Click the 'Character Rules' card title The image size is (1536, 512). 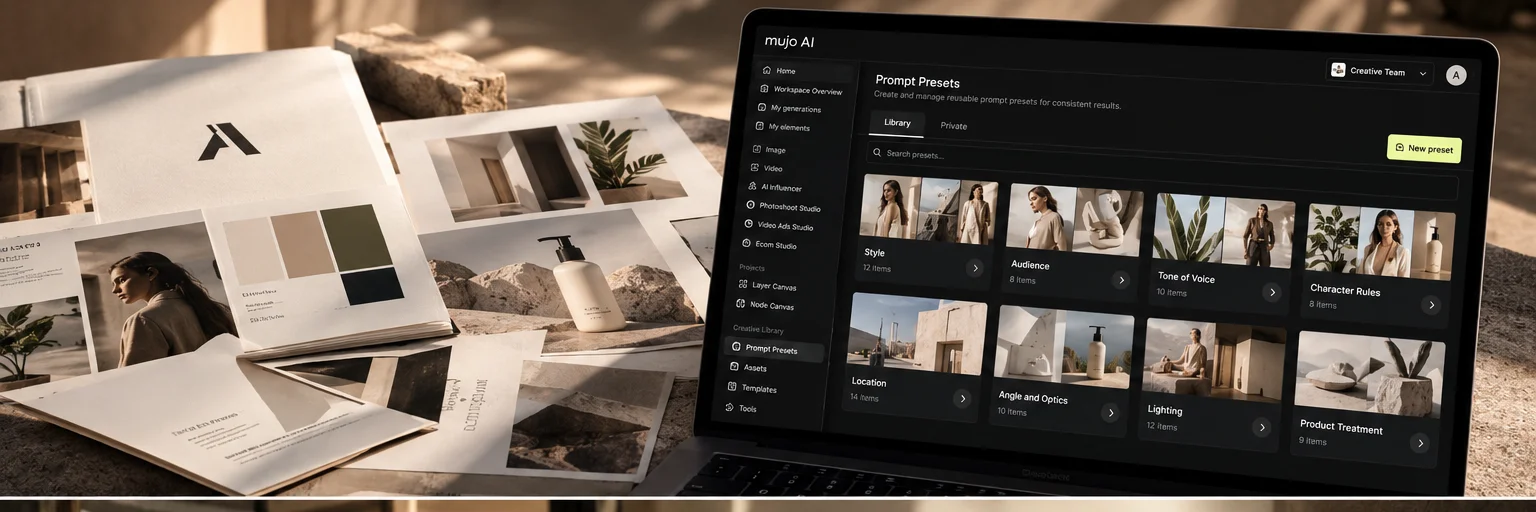coord(1345,290)
